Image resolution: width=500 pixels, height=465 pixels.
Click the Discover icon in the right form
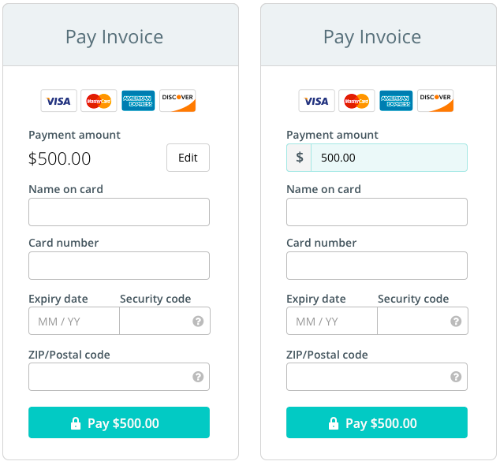pyautogui.click(x=436, y=101)
